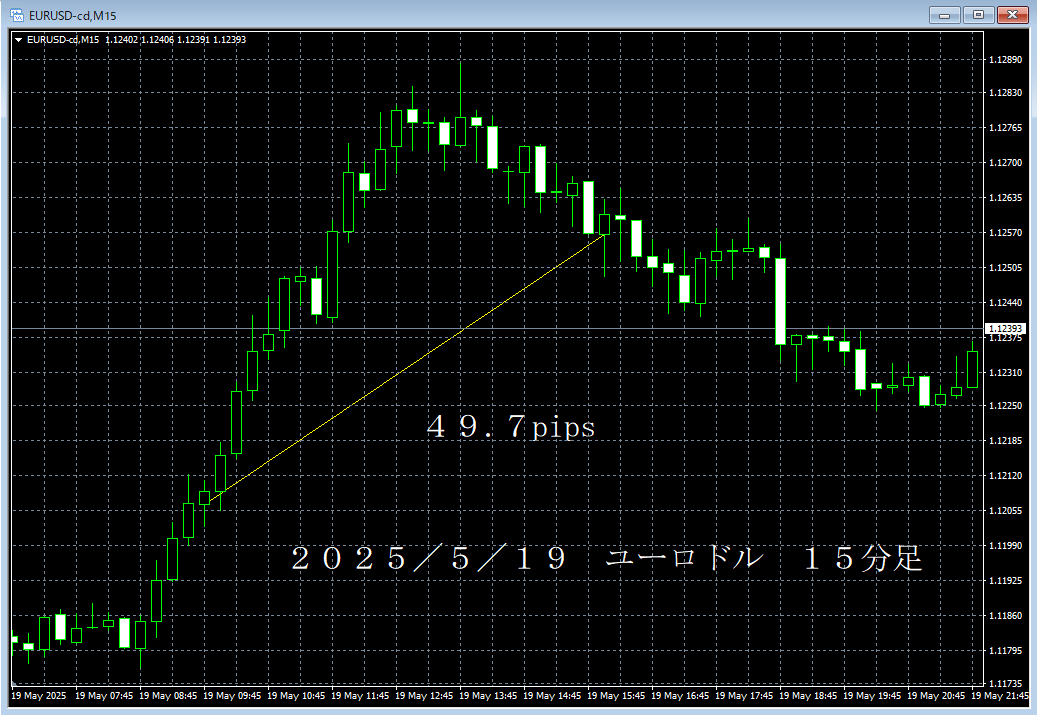1037x715 pixels.
Task: Click the 19 May 20:45 time label
Action: [x=936, y=696]
